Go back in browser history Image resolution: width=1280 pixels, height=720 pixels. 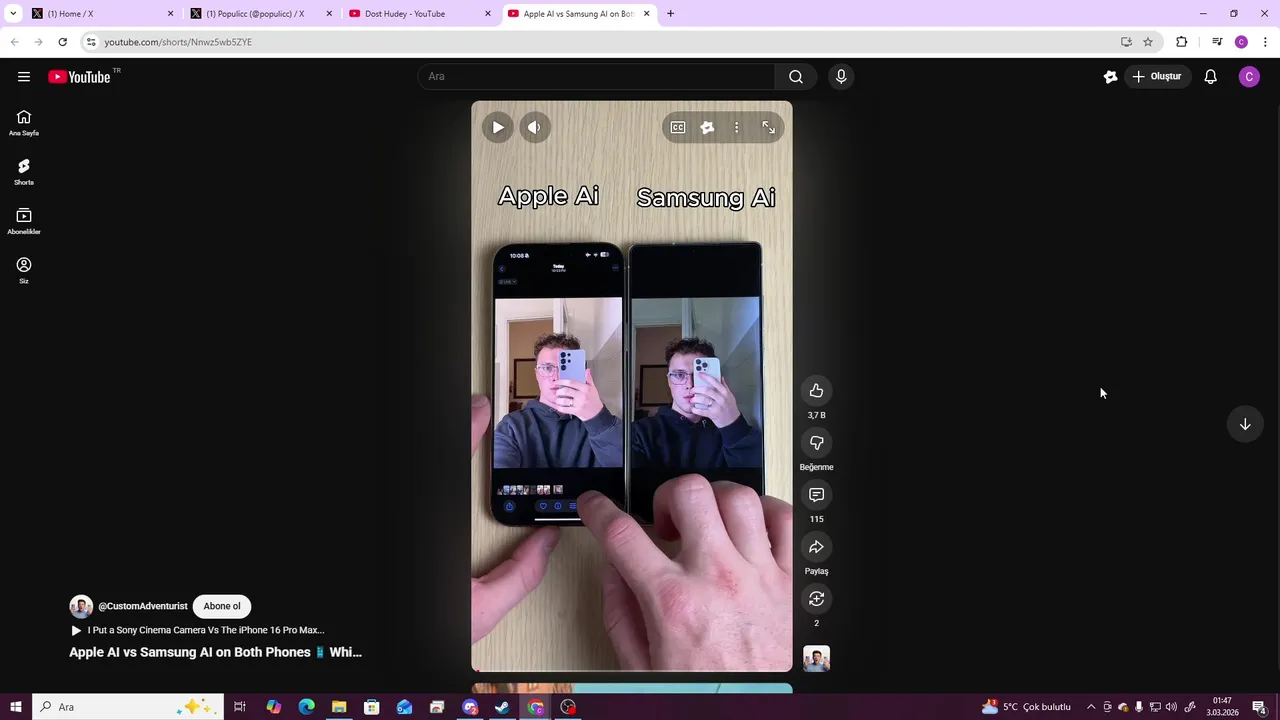pyautogui.click(x=14, y=42)
